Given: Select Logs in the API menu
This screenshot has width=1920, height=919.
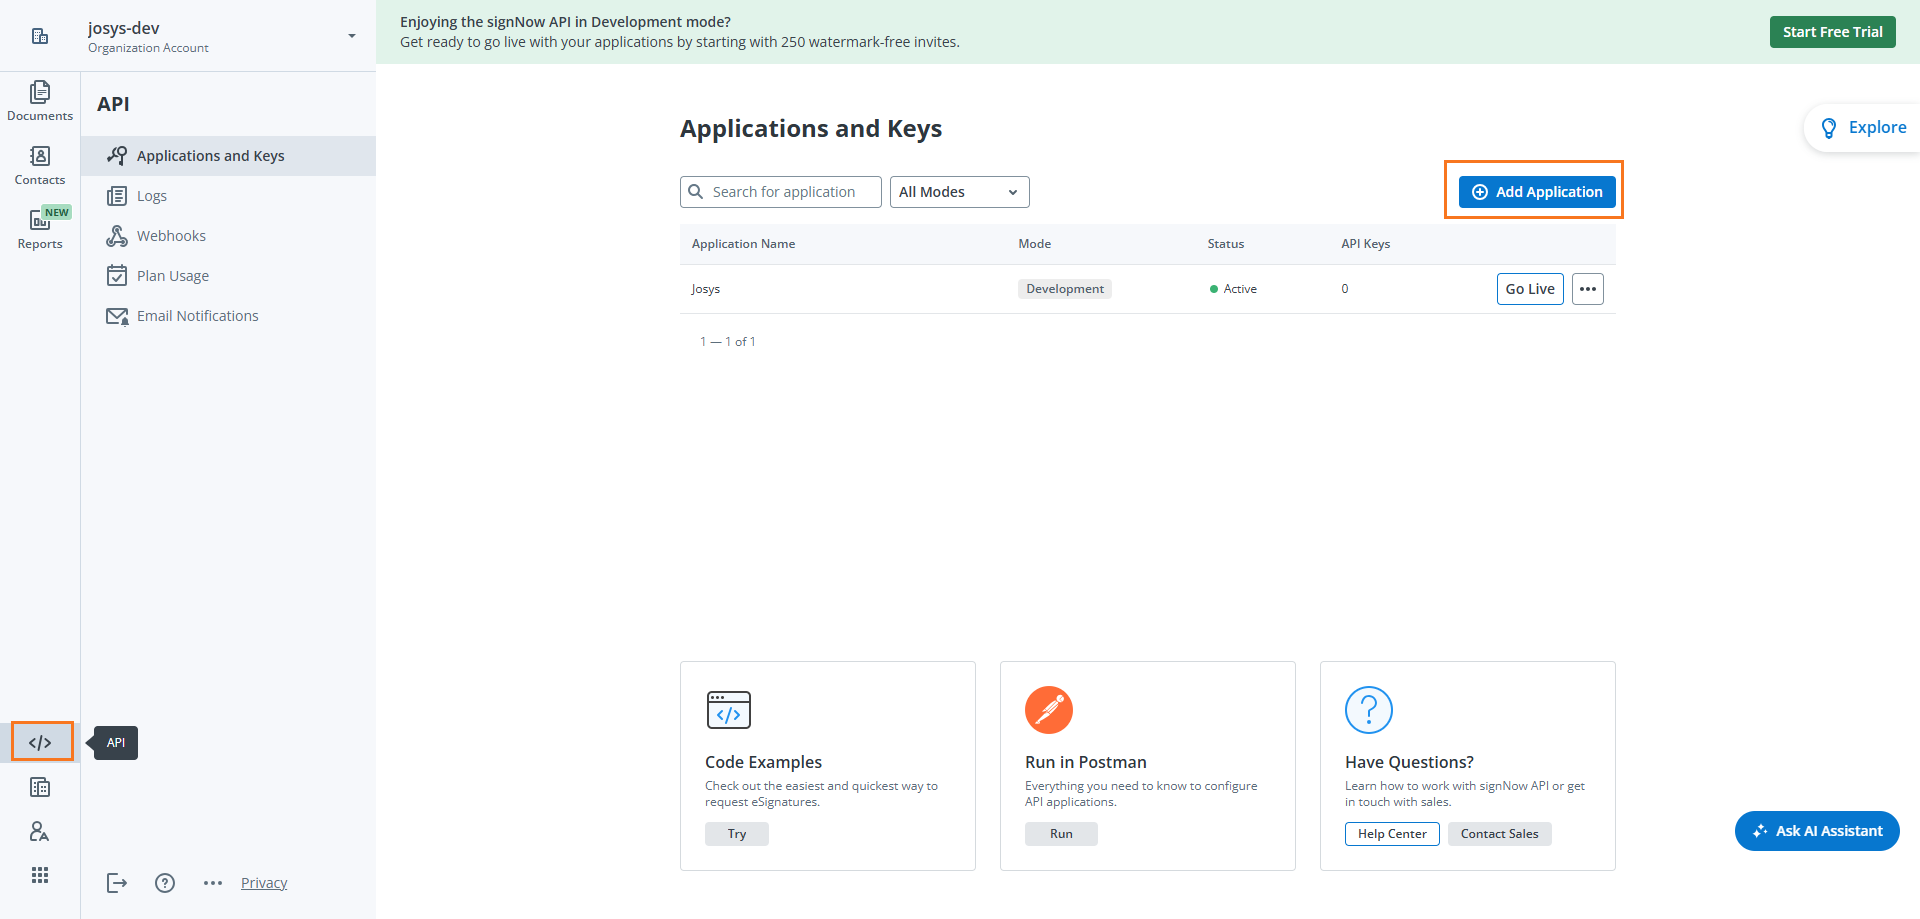Looking at the screenshot, I should tap(152, 196).
